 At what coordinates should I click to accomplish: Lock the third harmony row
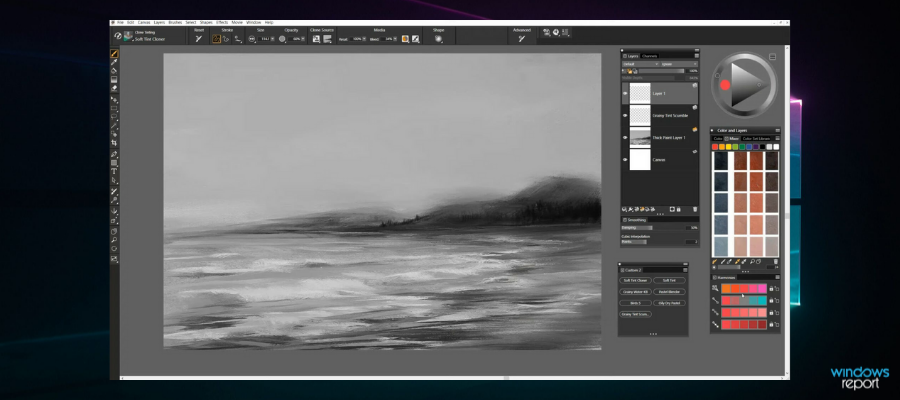tap(771, 313)
